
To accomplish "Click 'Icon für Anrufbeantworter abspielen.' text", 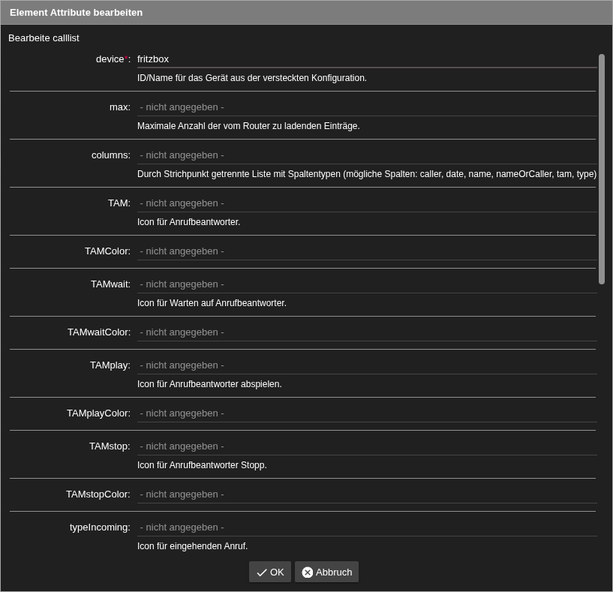I will click(209, 384).
